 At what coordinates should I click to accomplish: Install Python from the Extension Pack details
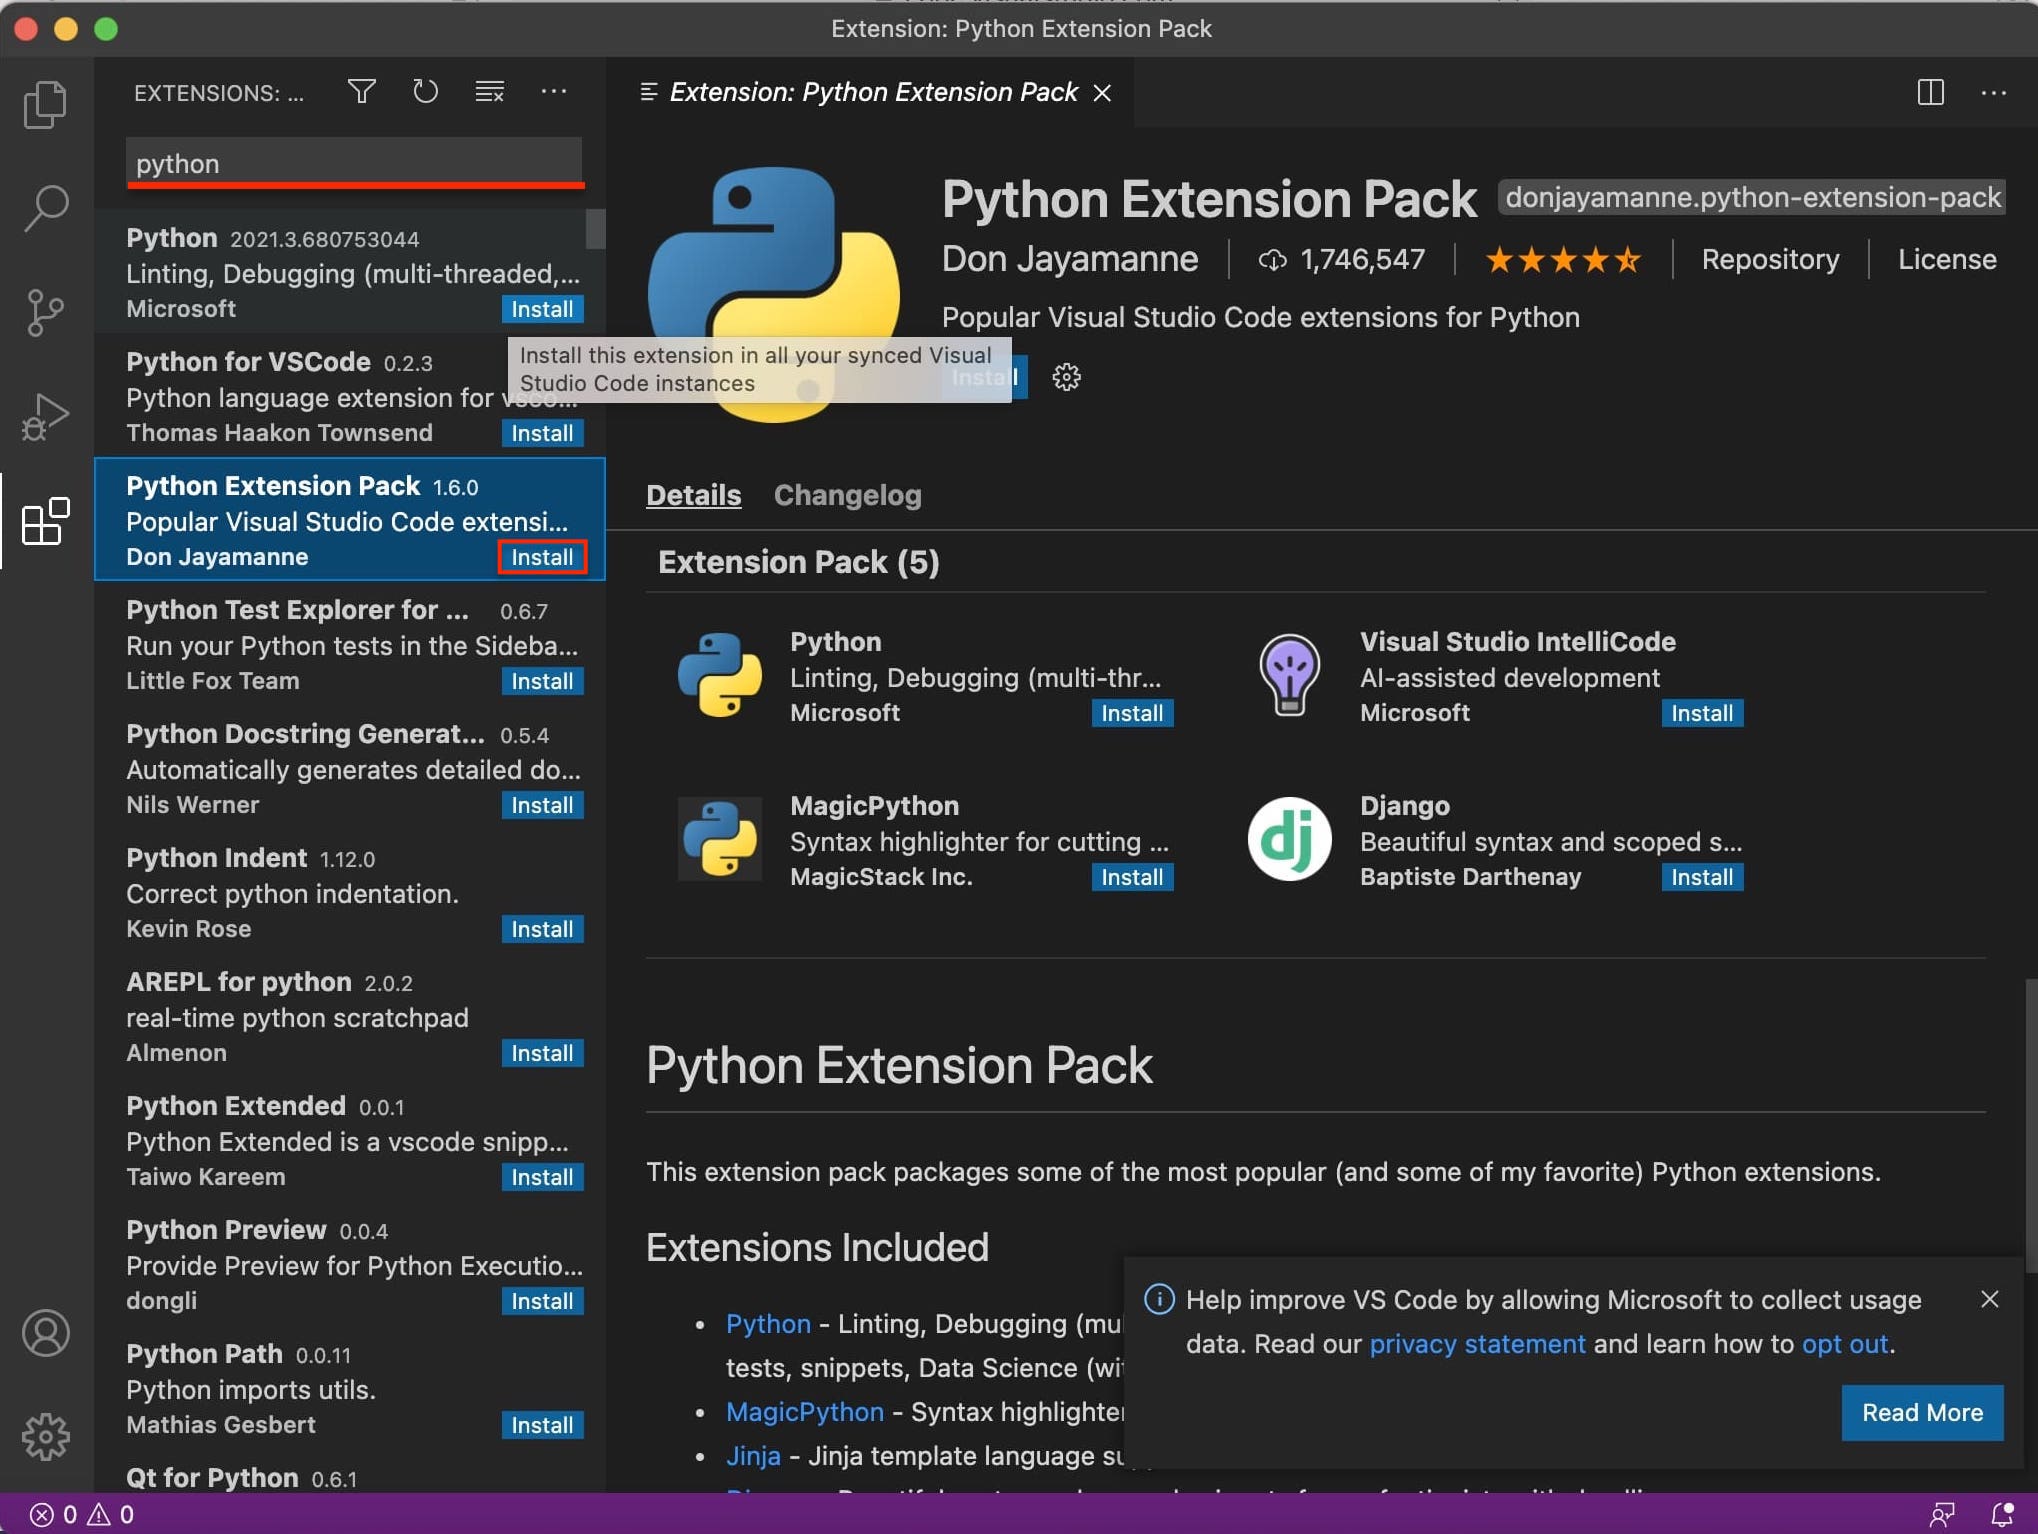[1132, 713]
